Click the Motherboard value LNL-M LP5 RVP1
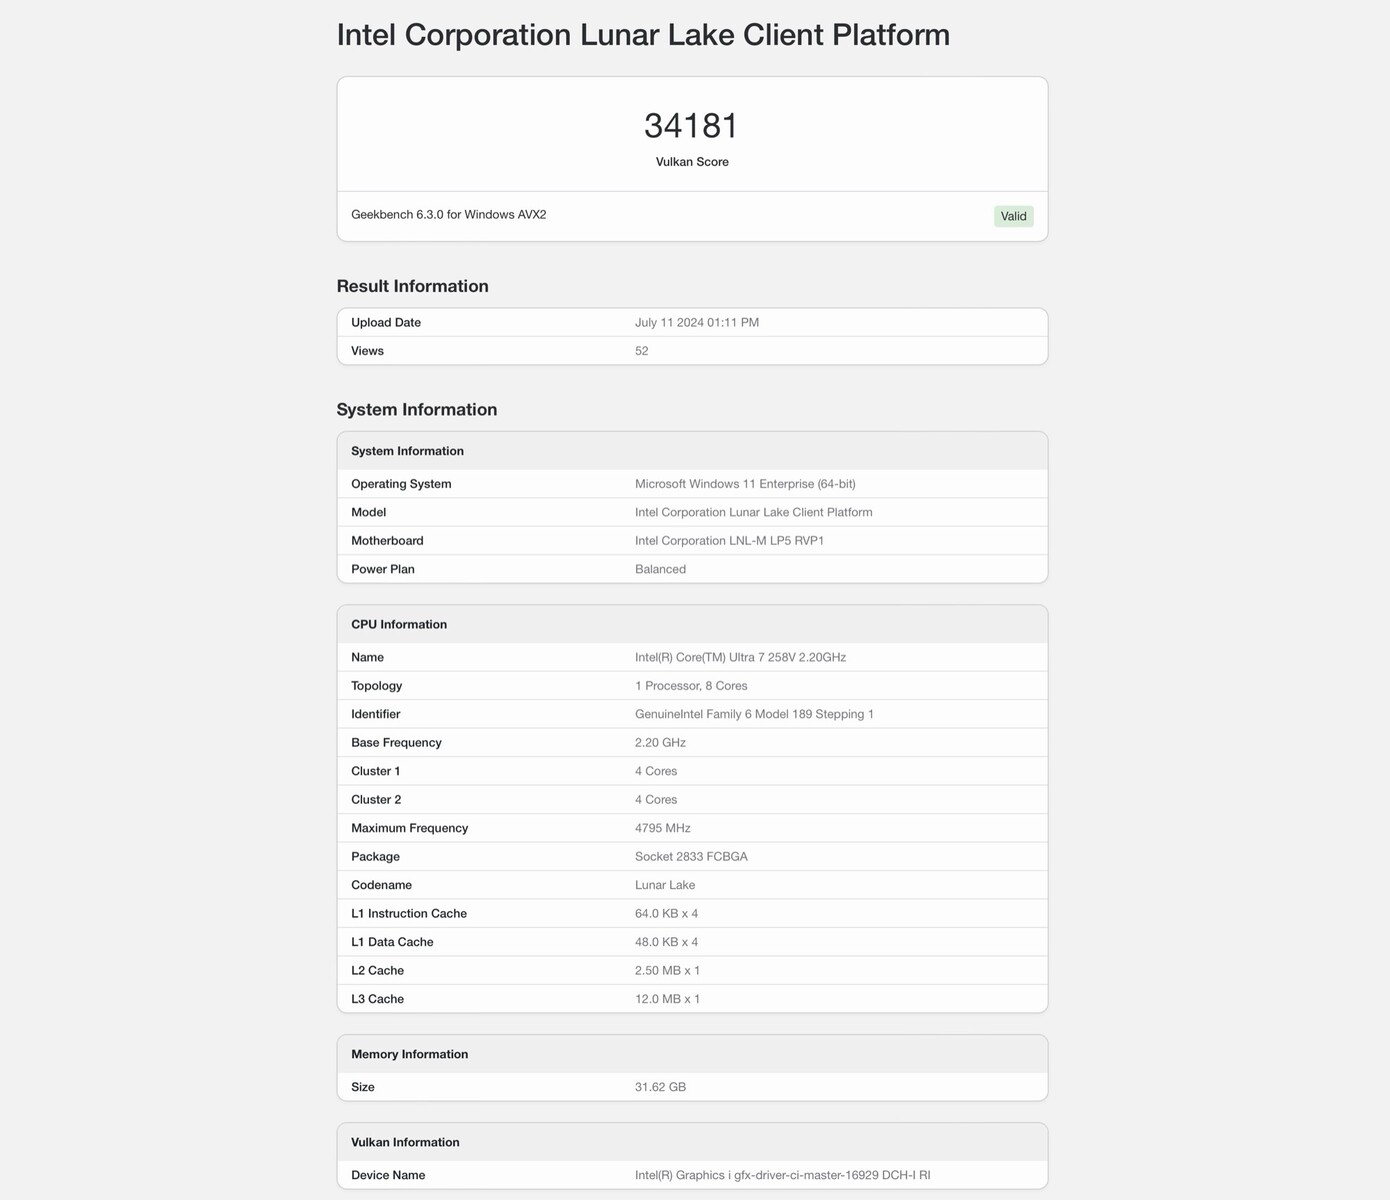The image size is (1390, 1200). coord(729,541)
